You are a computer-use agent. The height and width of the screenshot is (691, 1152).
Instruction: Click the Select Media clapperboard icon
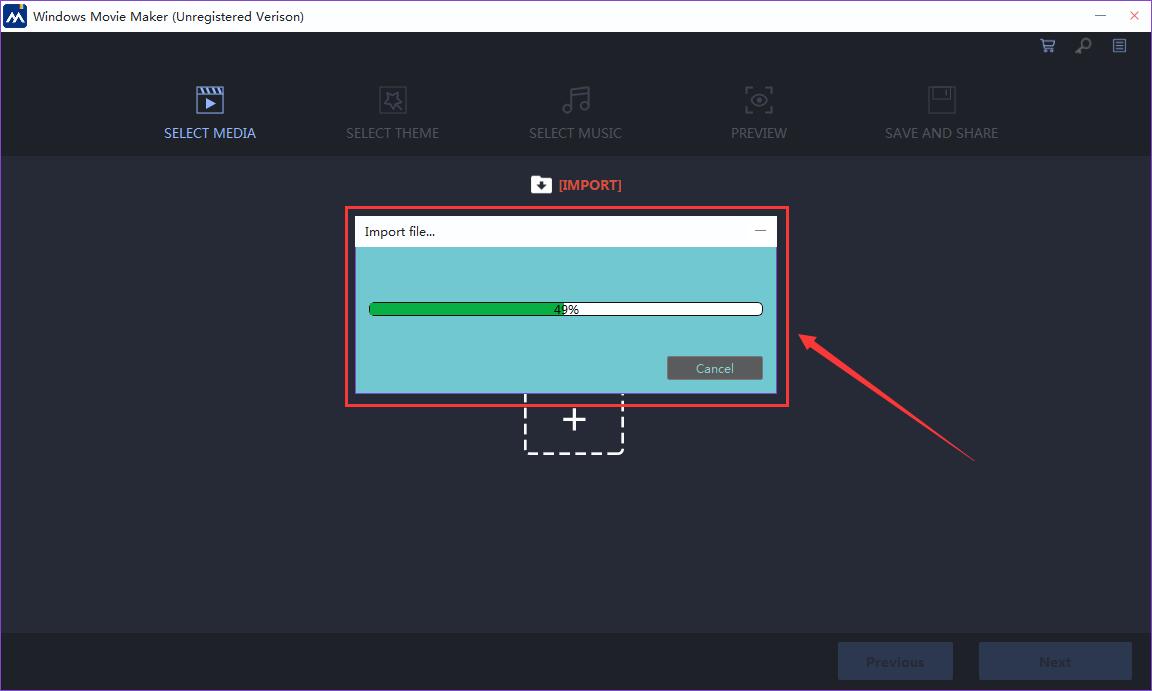[209, 100]
